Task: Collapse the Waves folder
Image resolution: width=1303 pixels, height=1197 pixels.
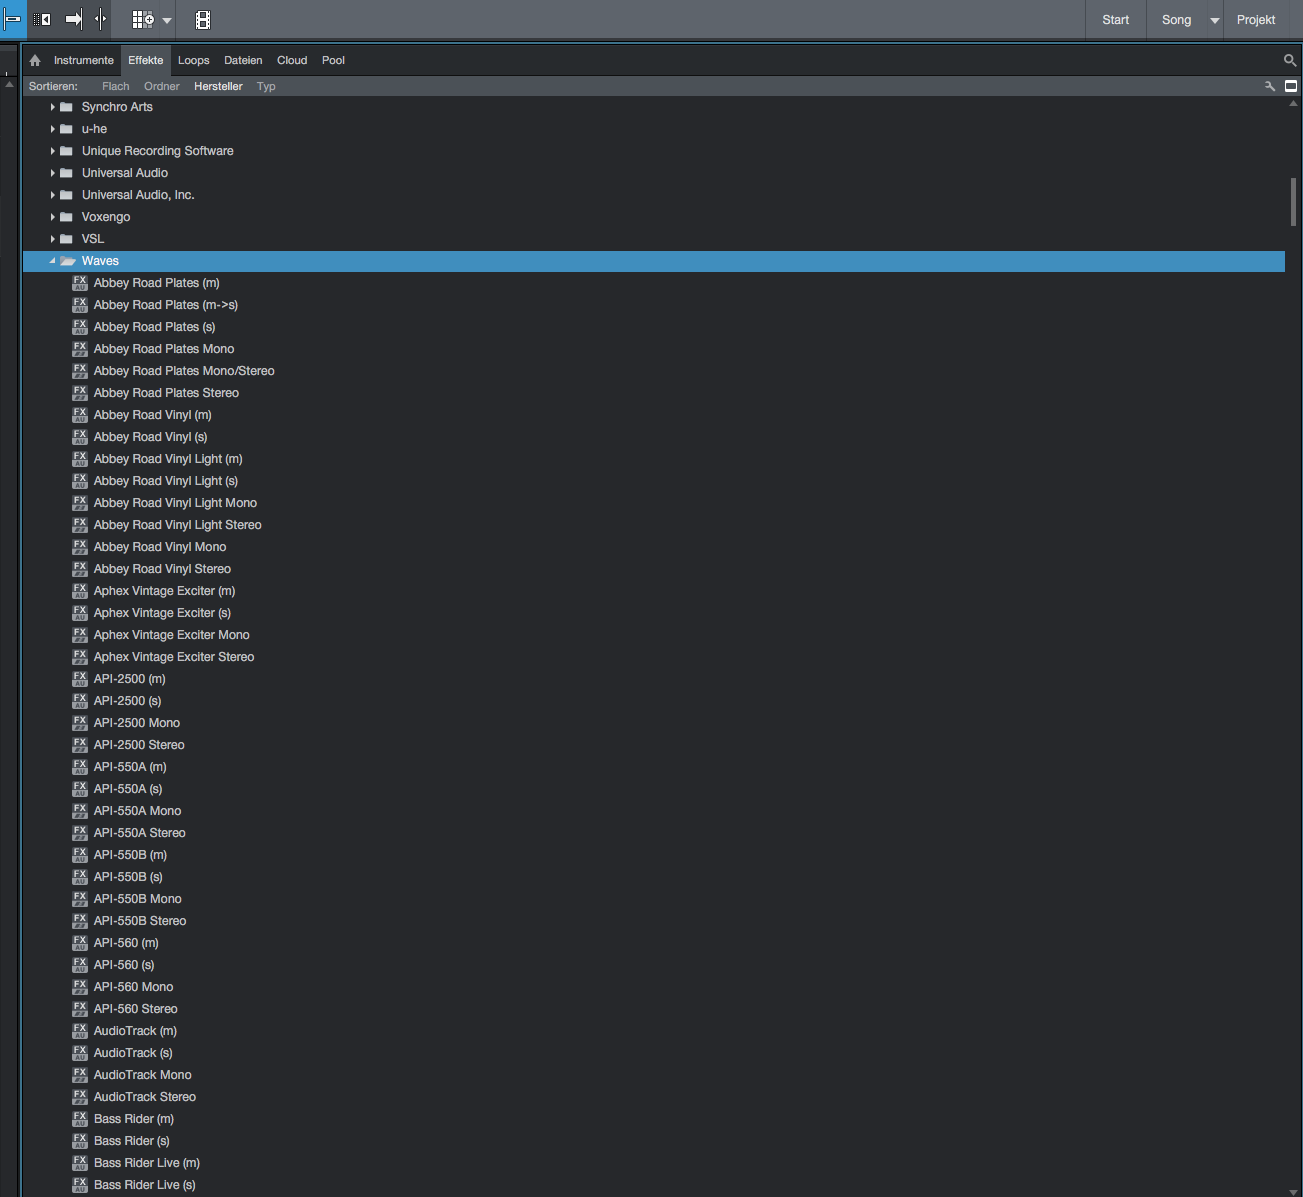Action: 52,261
